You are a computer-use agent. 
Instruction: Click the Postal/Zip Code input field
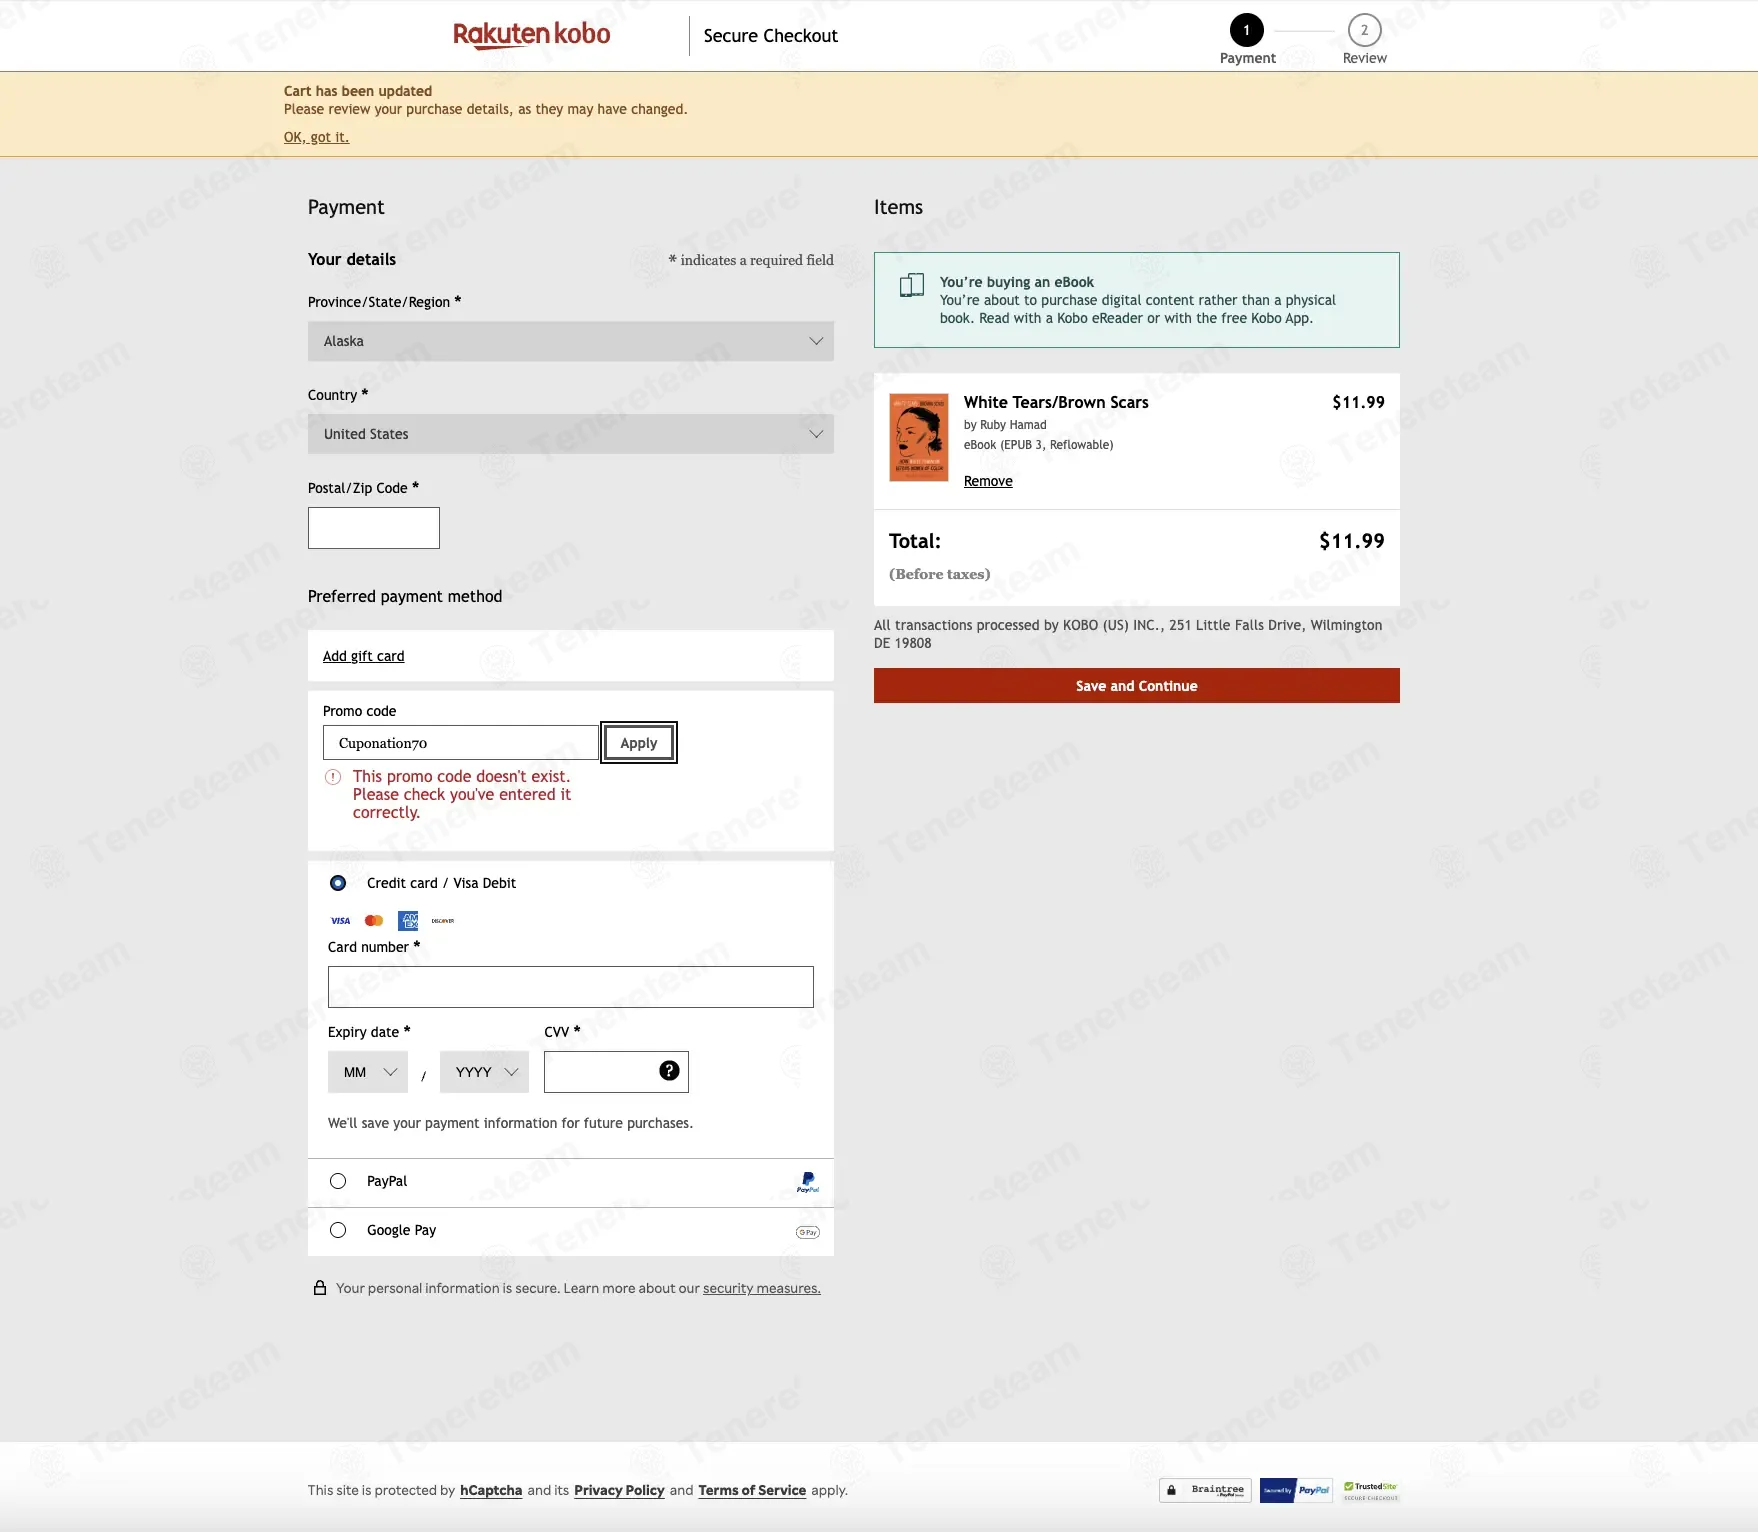(374, 528)
